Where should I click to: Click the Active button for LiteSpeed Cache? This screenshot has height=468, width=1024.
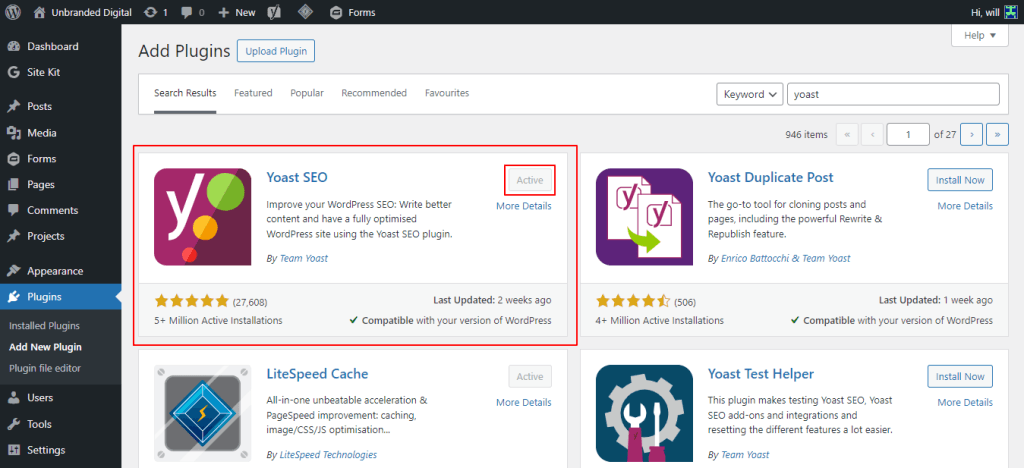coord(530,377)
